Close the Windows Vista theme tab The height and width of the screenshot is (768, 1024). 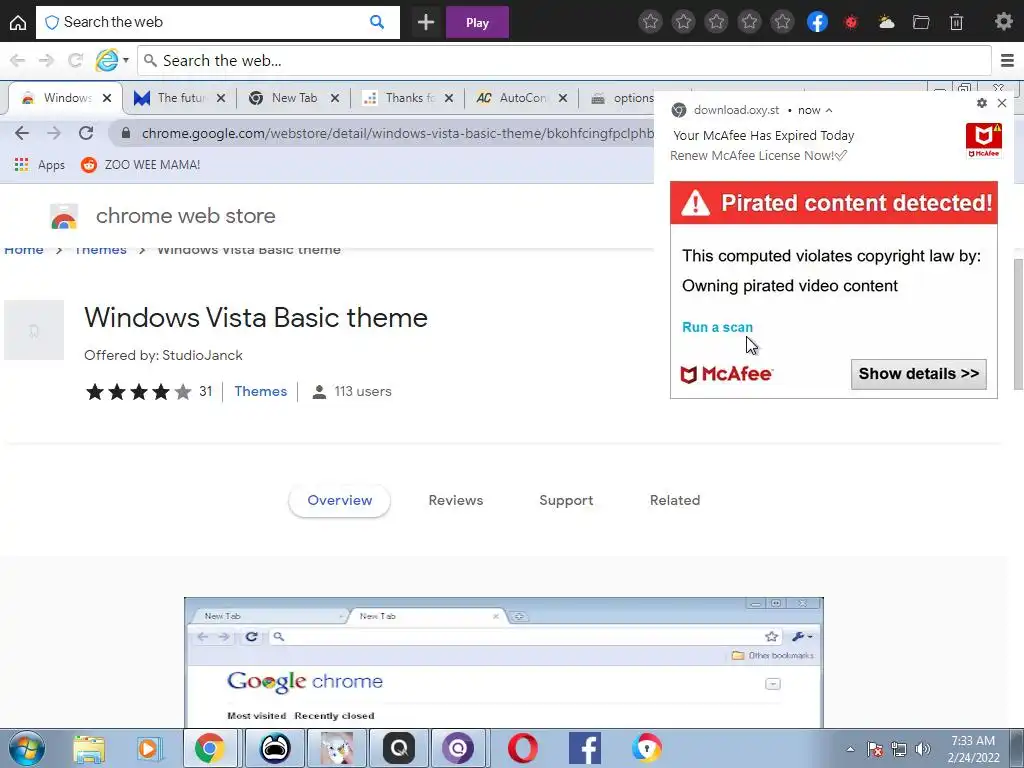[107, 98]
